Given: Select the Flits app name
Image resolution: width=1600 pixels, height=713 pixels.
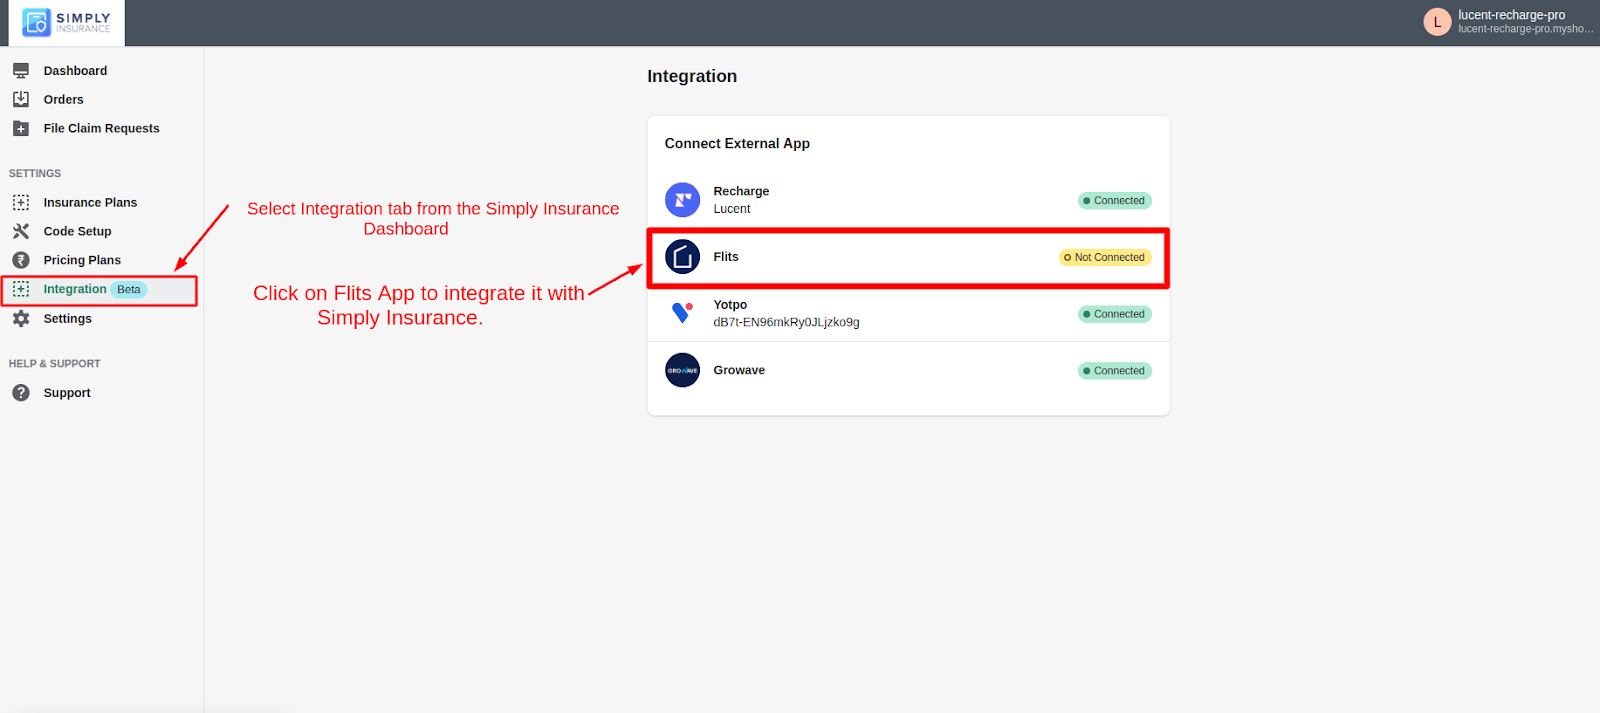Looking at the screenshot, I should (726, 257).
